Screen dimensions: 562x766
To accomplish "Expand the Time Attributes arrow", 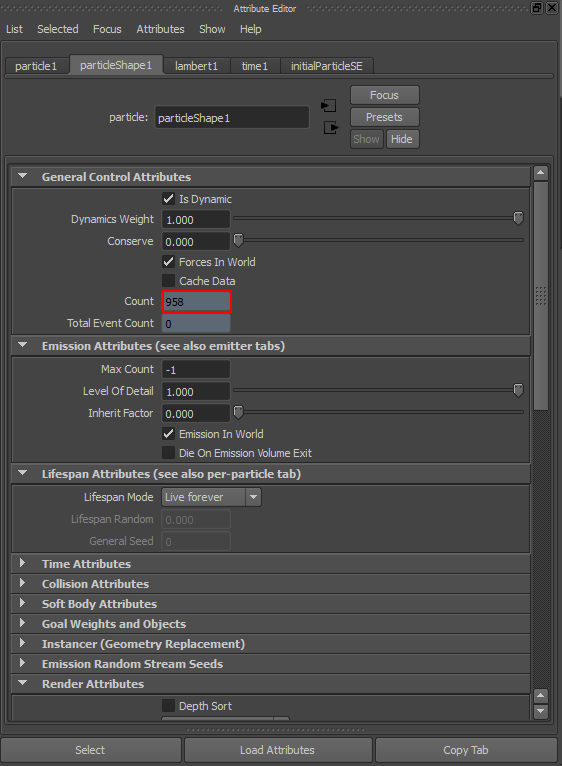I will click(x=22, y=563).
